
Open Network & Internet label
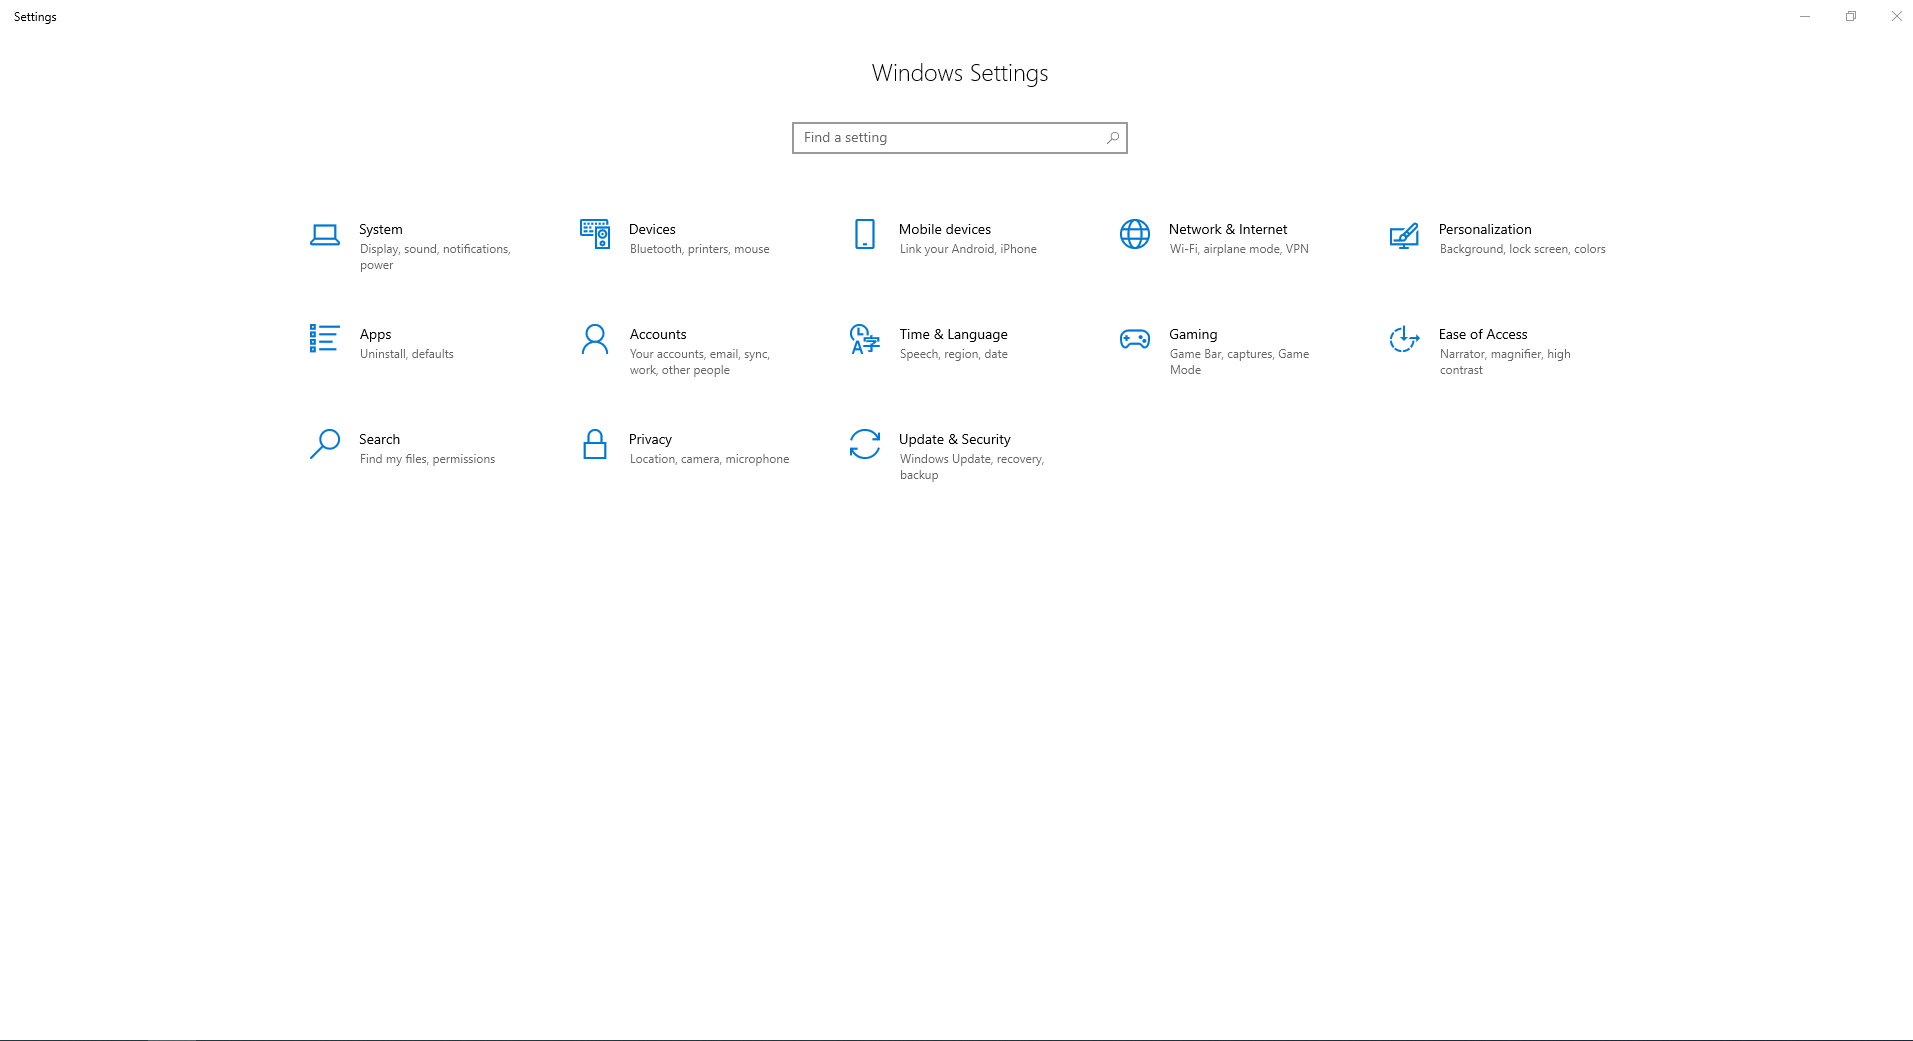(x=1228, y=229)
